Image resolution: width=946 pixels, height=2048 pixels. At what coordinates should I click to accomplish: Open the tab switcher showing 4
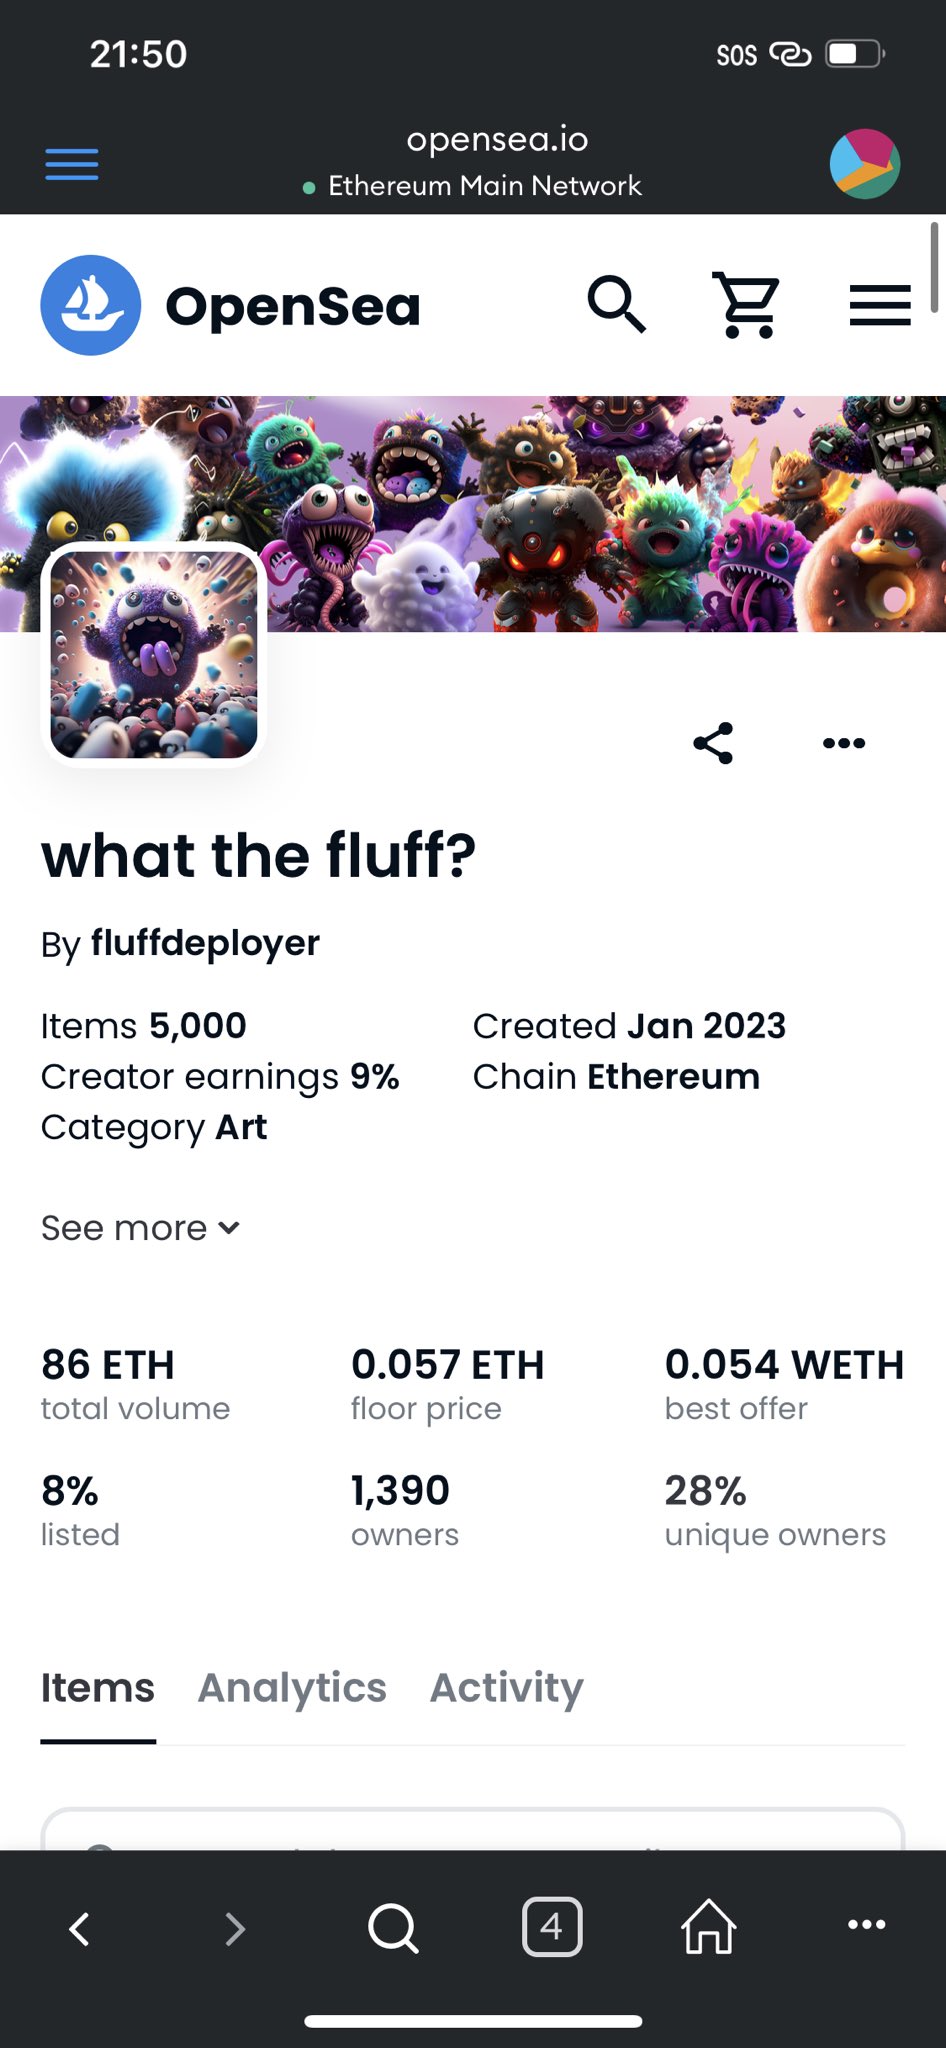(x=552, y=1926)
